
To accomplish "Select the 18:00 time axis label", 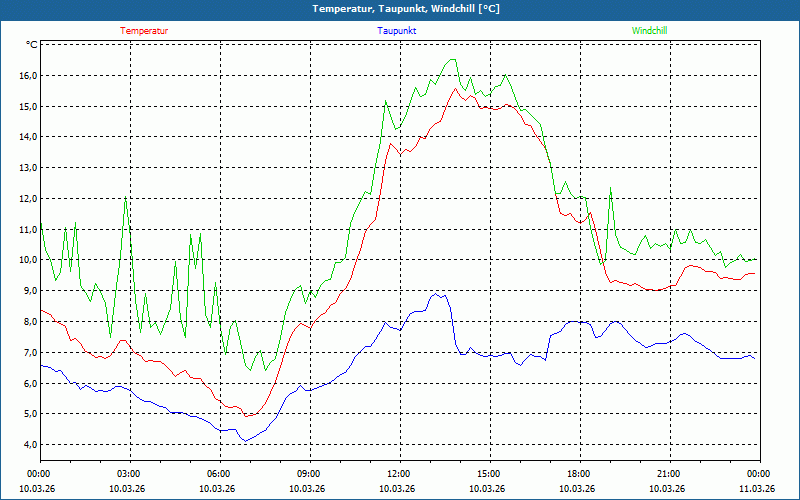I will (x=578, y=474).
